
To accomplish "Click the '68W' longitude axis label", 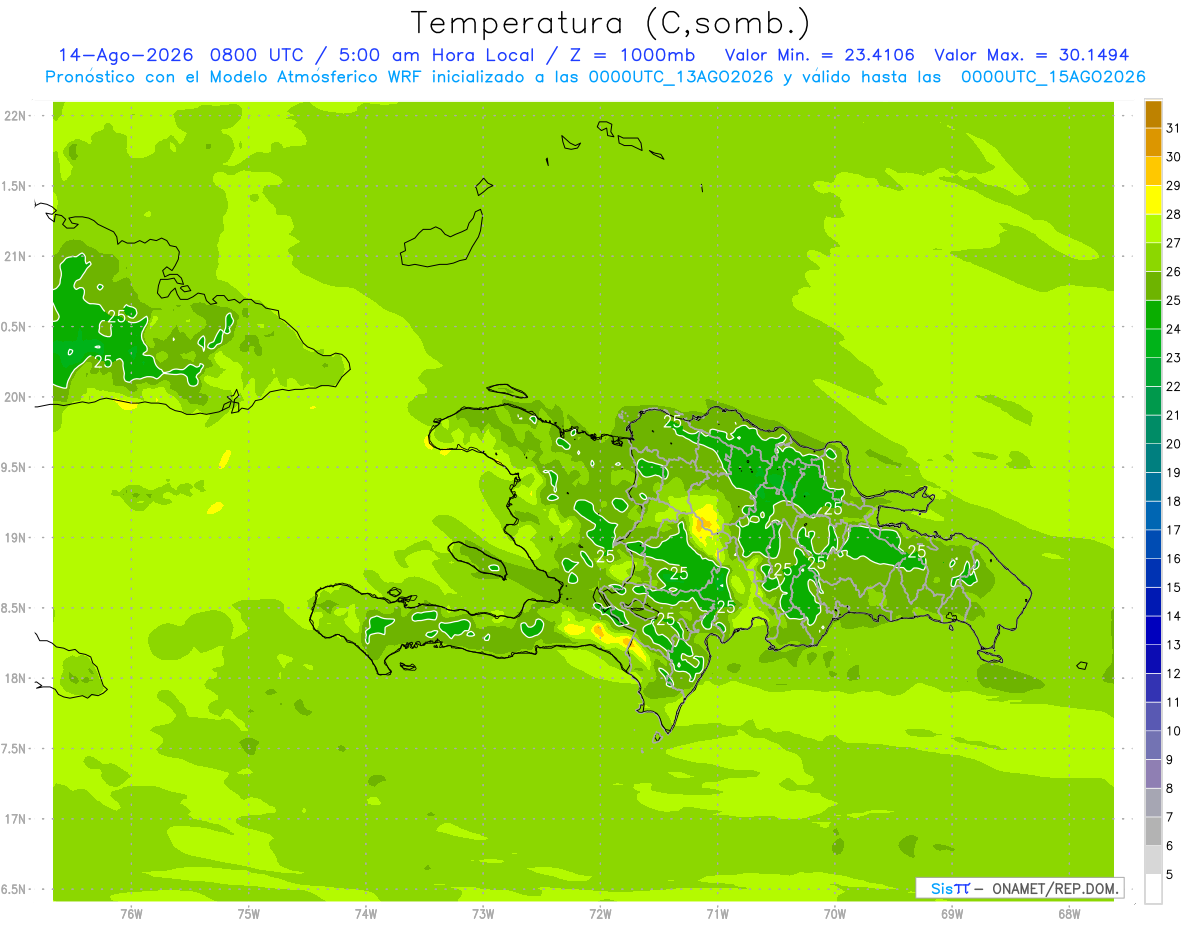I will (1069, 914).
